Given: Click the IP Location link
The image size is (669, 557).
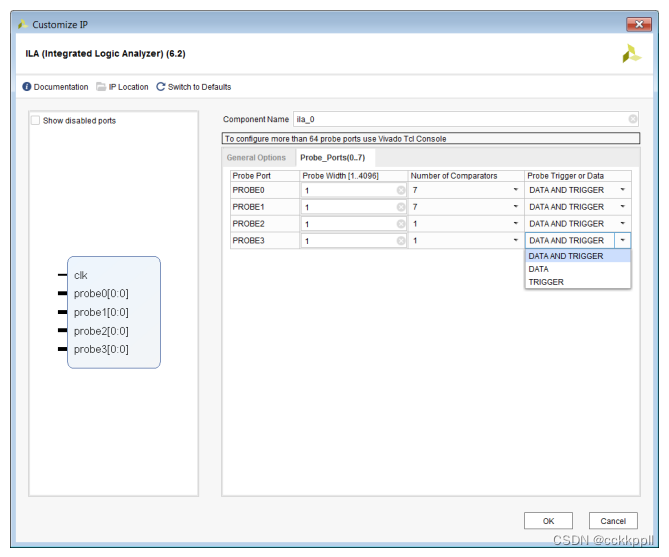Looking at the screenshot, I should (128, 87).
